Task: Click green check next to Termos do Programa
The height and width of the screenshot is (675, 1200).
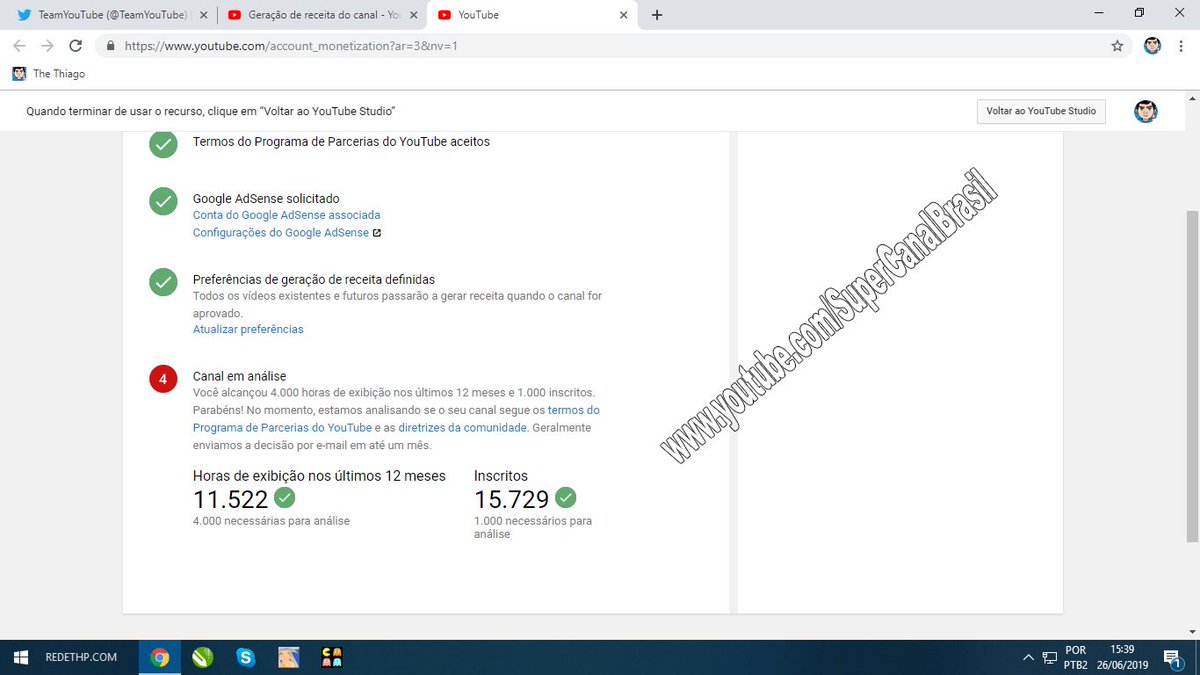Action: [x=163, y=143]
